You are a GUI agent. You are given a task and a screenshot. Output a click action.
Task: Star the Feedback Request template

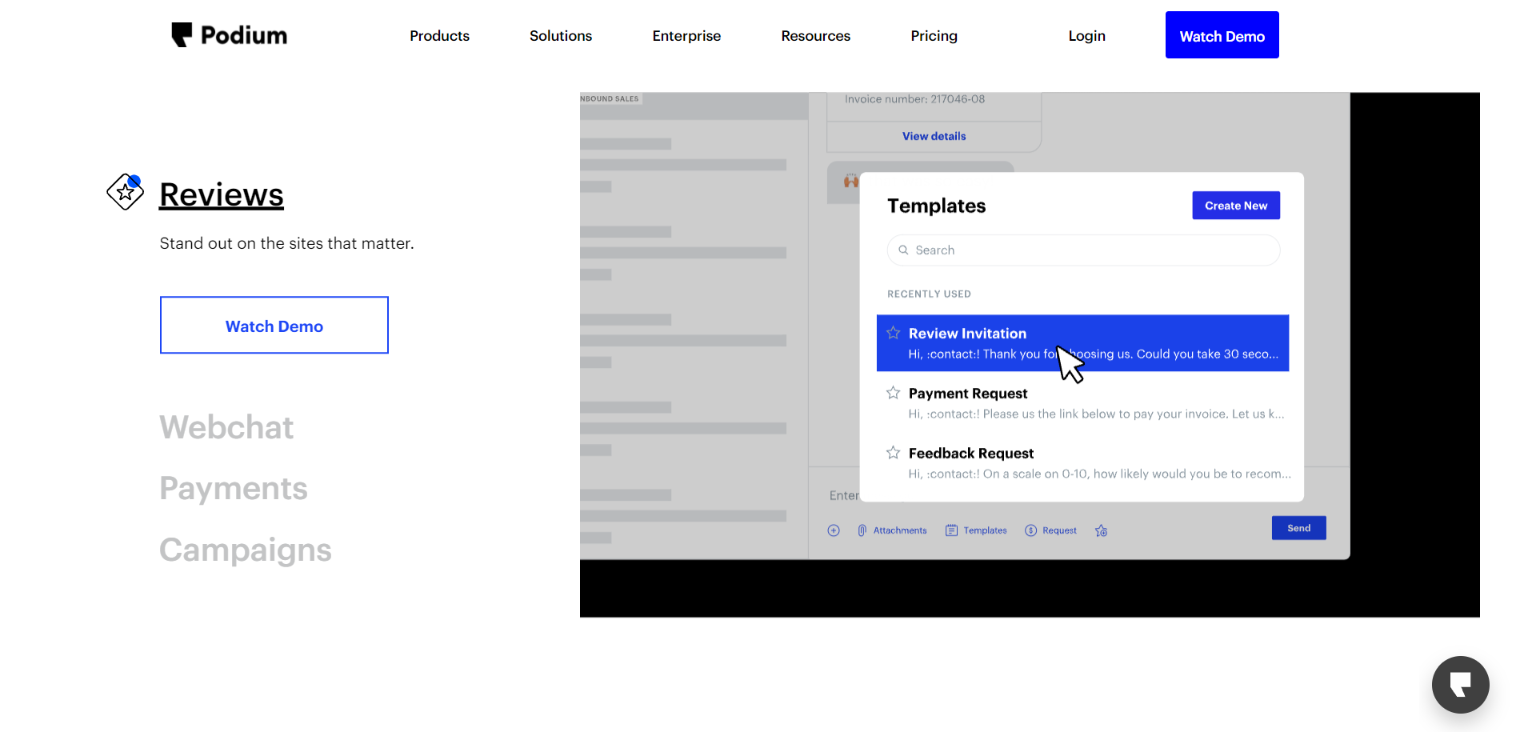pos(893,453)
